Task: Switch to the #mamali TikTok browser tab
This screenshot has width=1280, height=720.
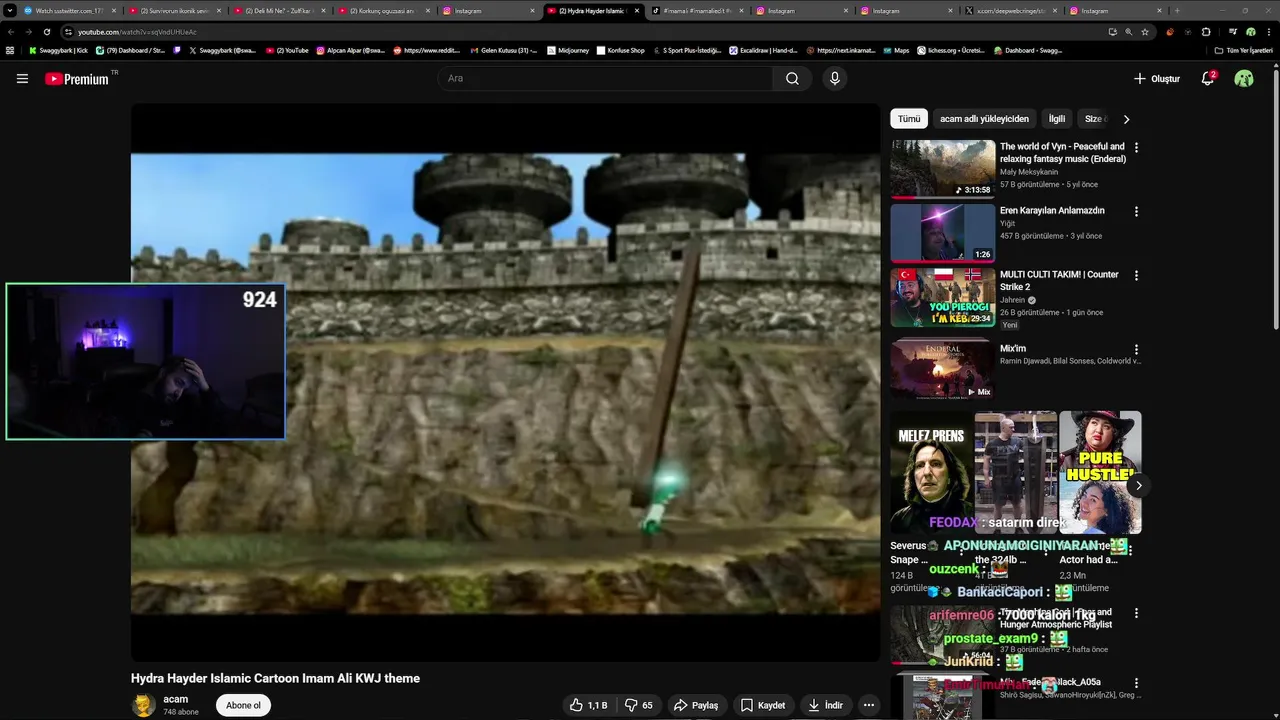Action: coord(696,10)
